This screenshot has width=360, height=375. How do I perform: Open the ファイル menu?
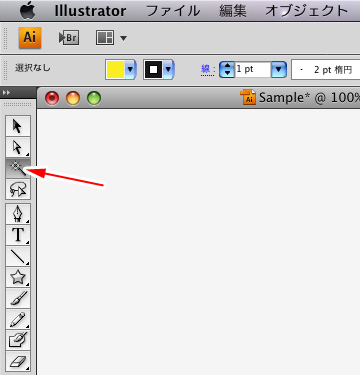(173, 11)
